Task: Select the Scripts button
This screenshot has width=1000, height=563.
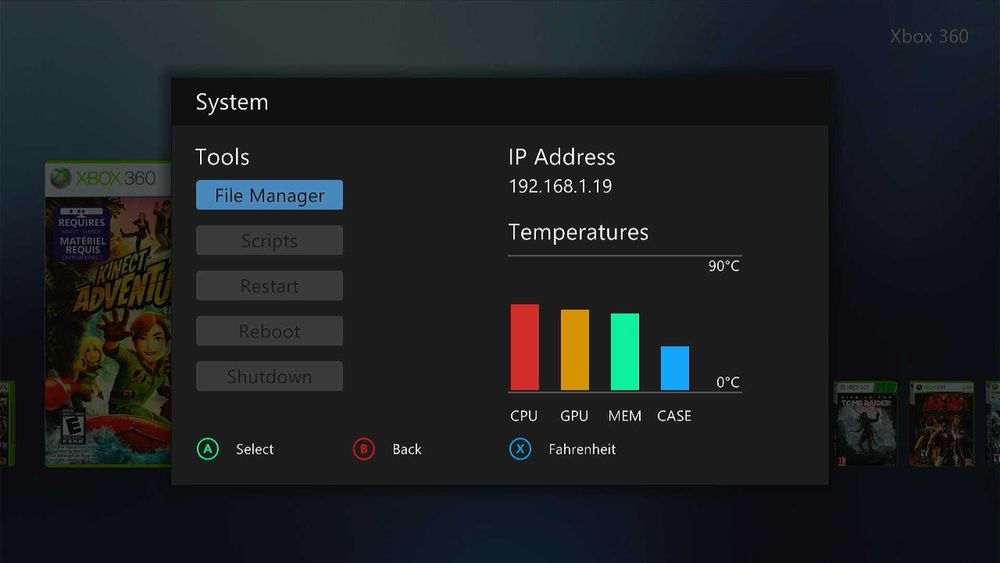Action: pyautogui.click(x=269, y=240)
